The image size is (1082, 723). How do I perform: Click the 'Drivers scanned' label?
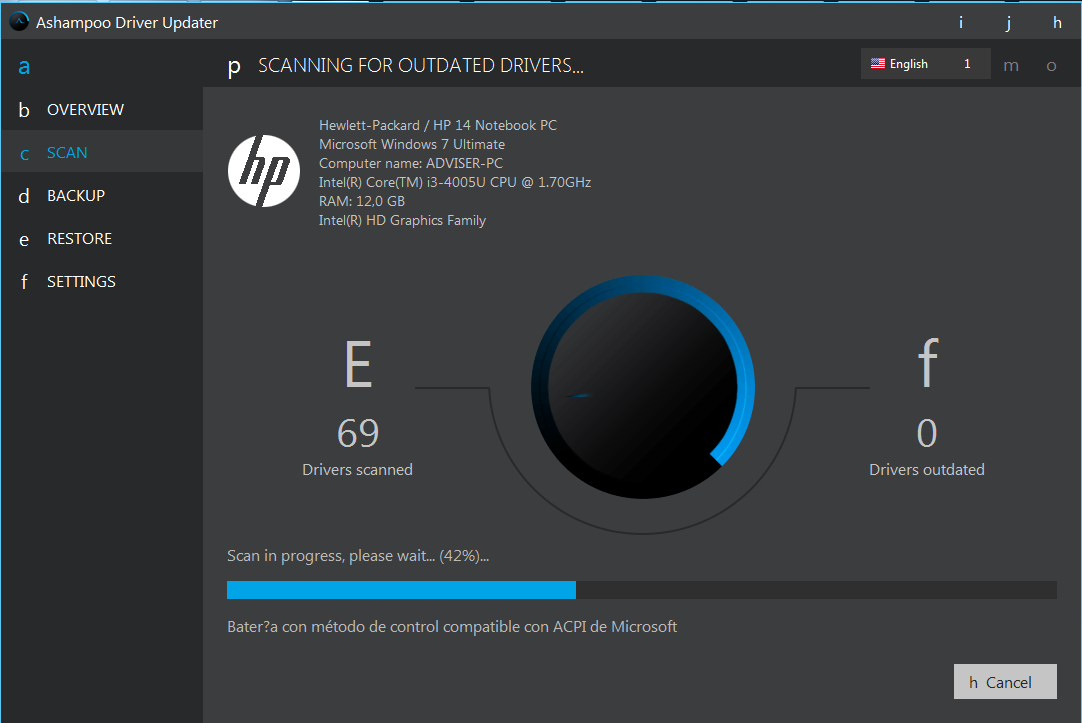click(x=357, y=470)
